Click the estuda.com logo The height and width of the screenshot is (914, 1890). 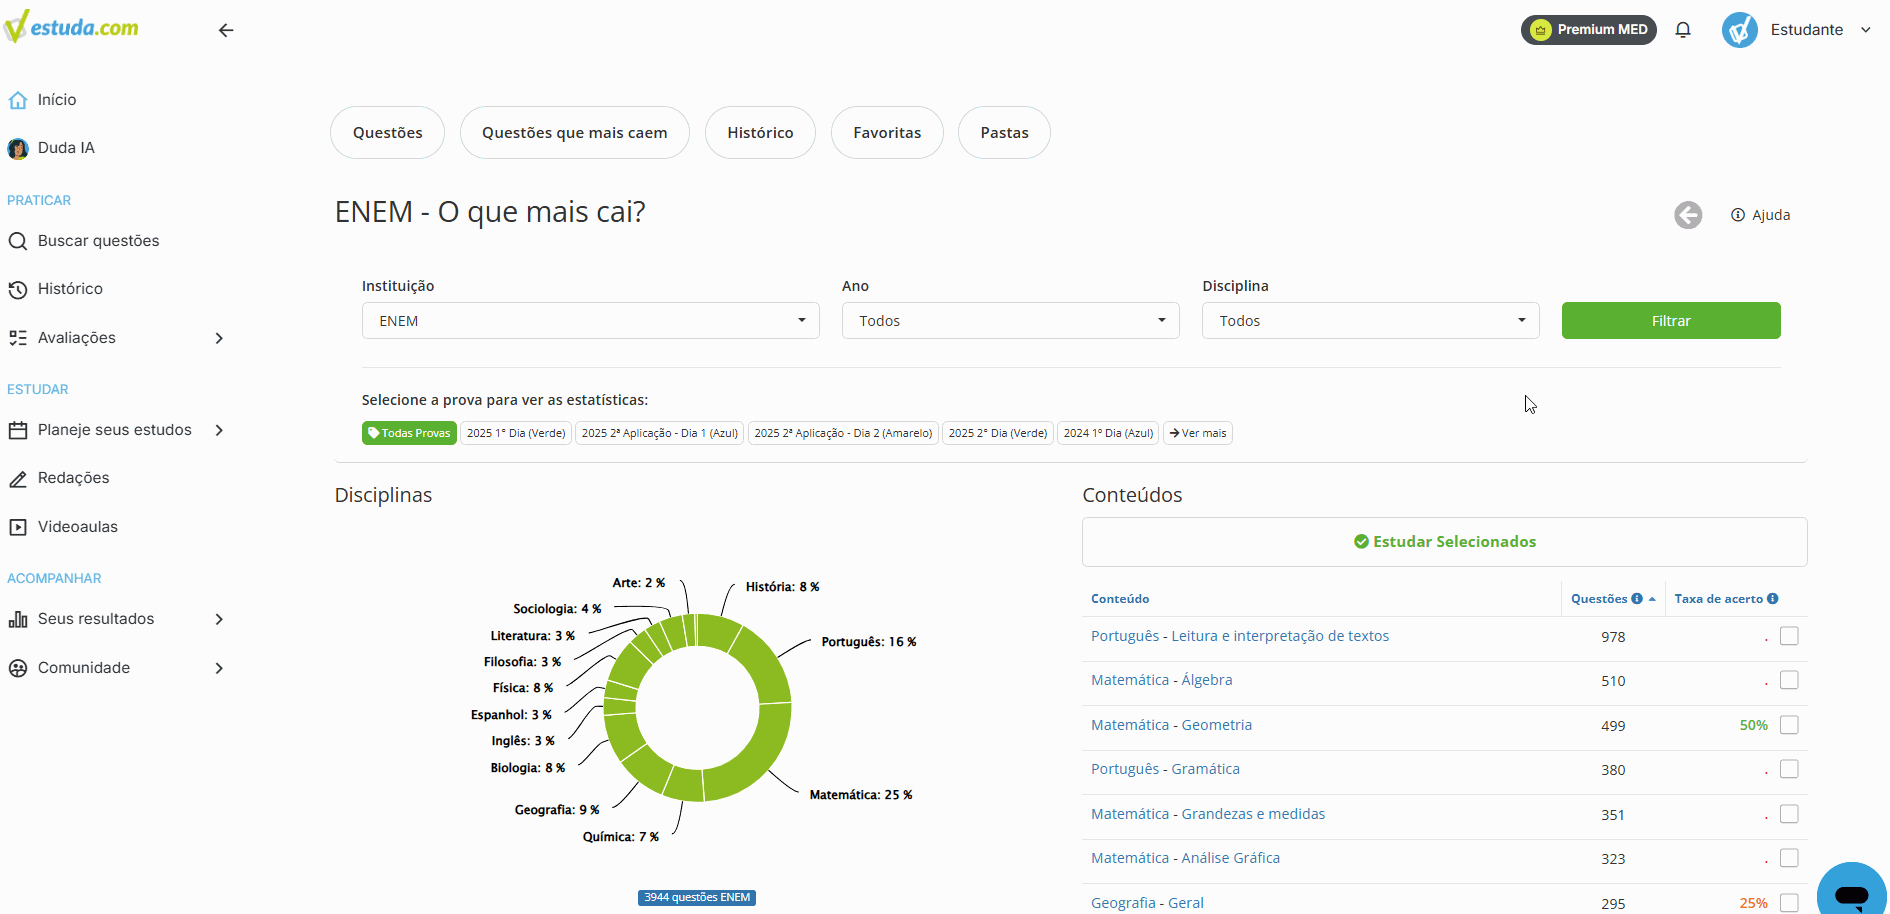[x=71, y=27]
